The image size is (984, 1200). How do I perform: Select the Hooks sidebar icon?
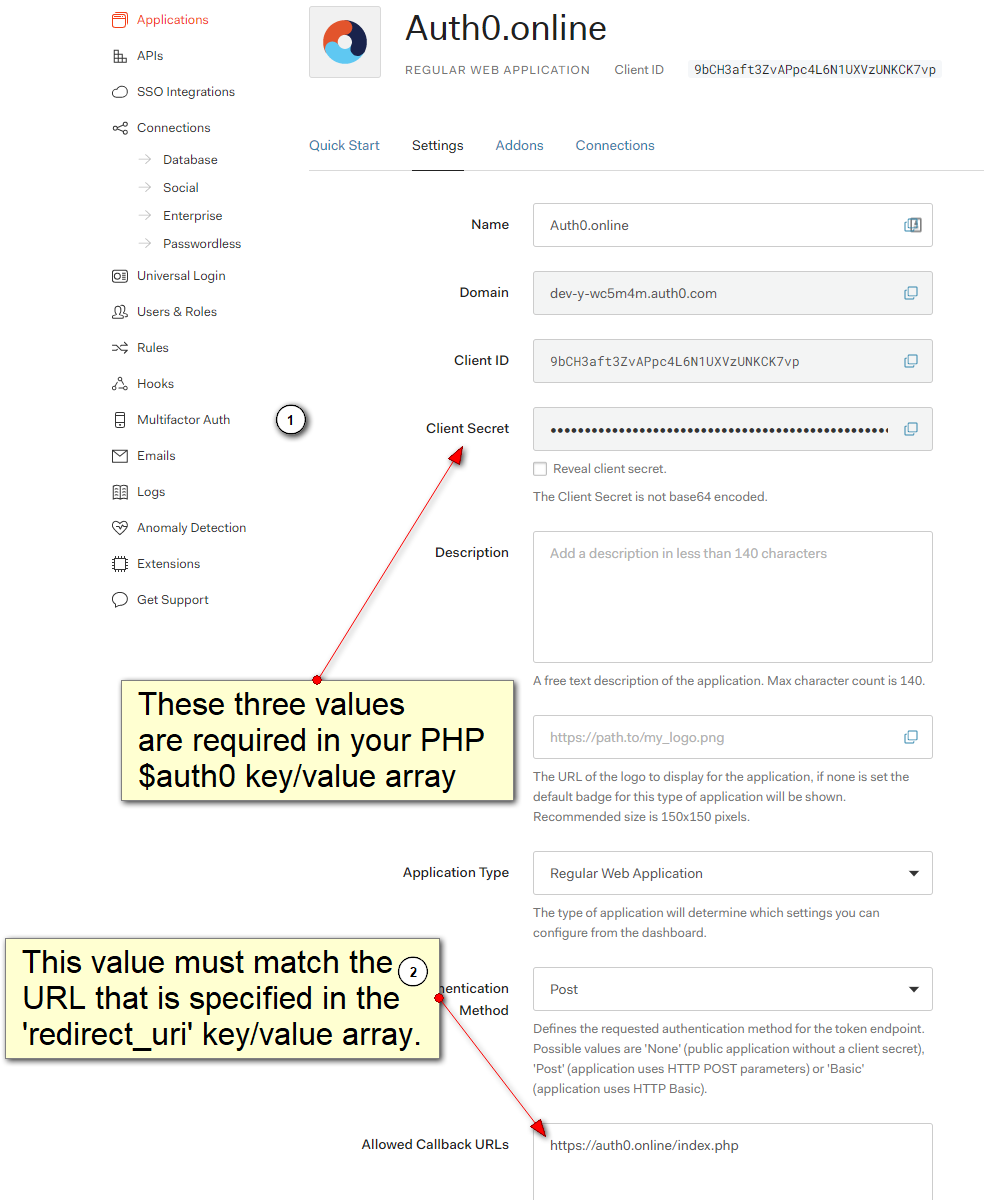point(121,383)
